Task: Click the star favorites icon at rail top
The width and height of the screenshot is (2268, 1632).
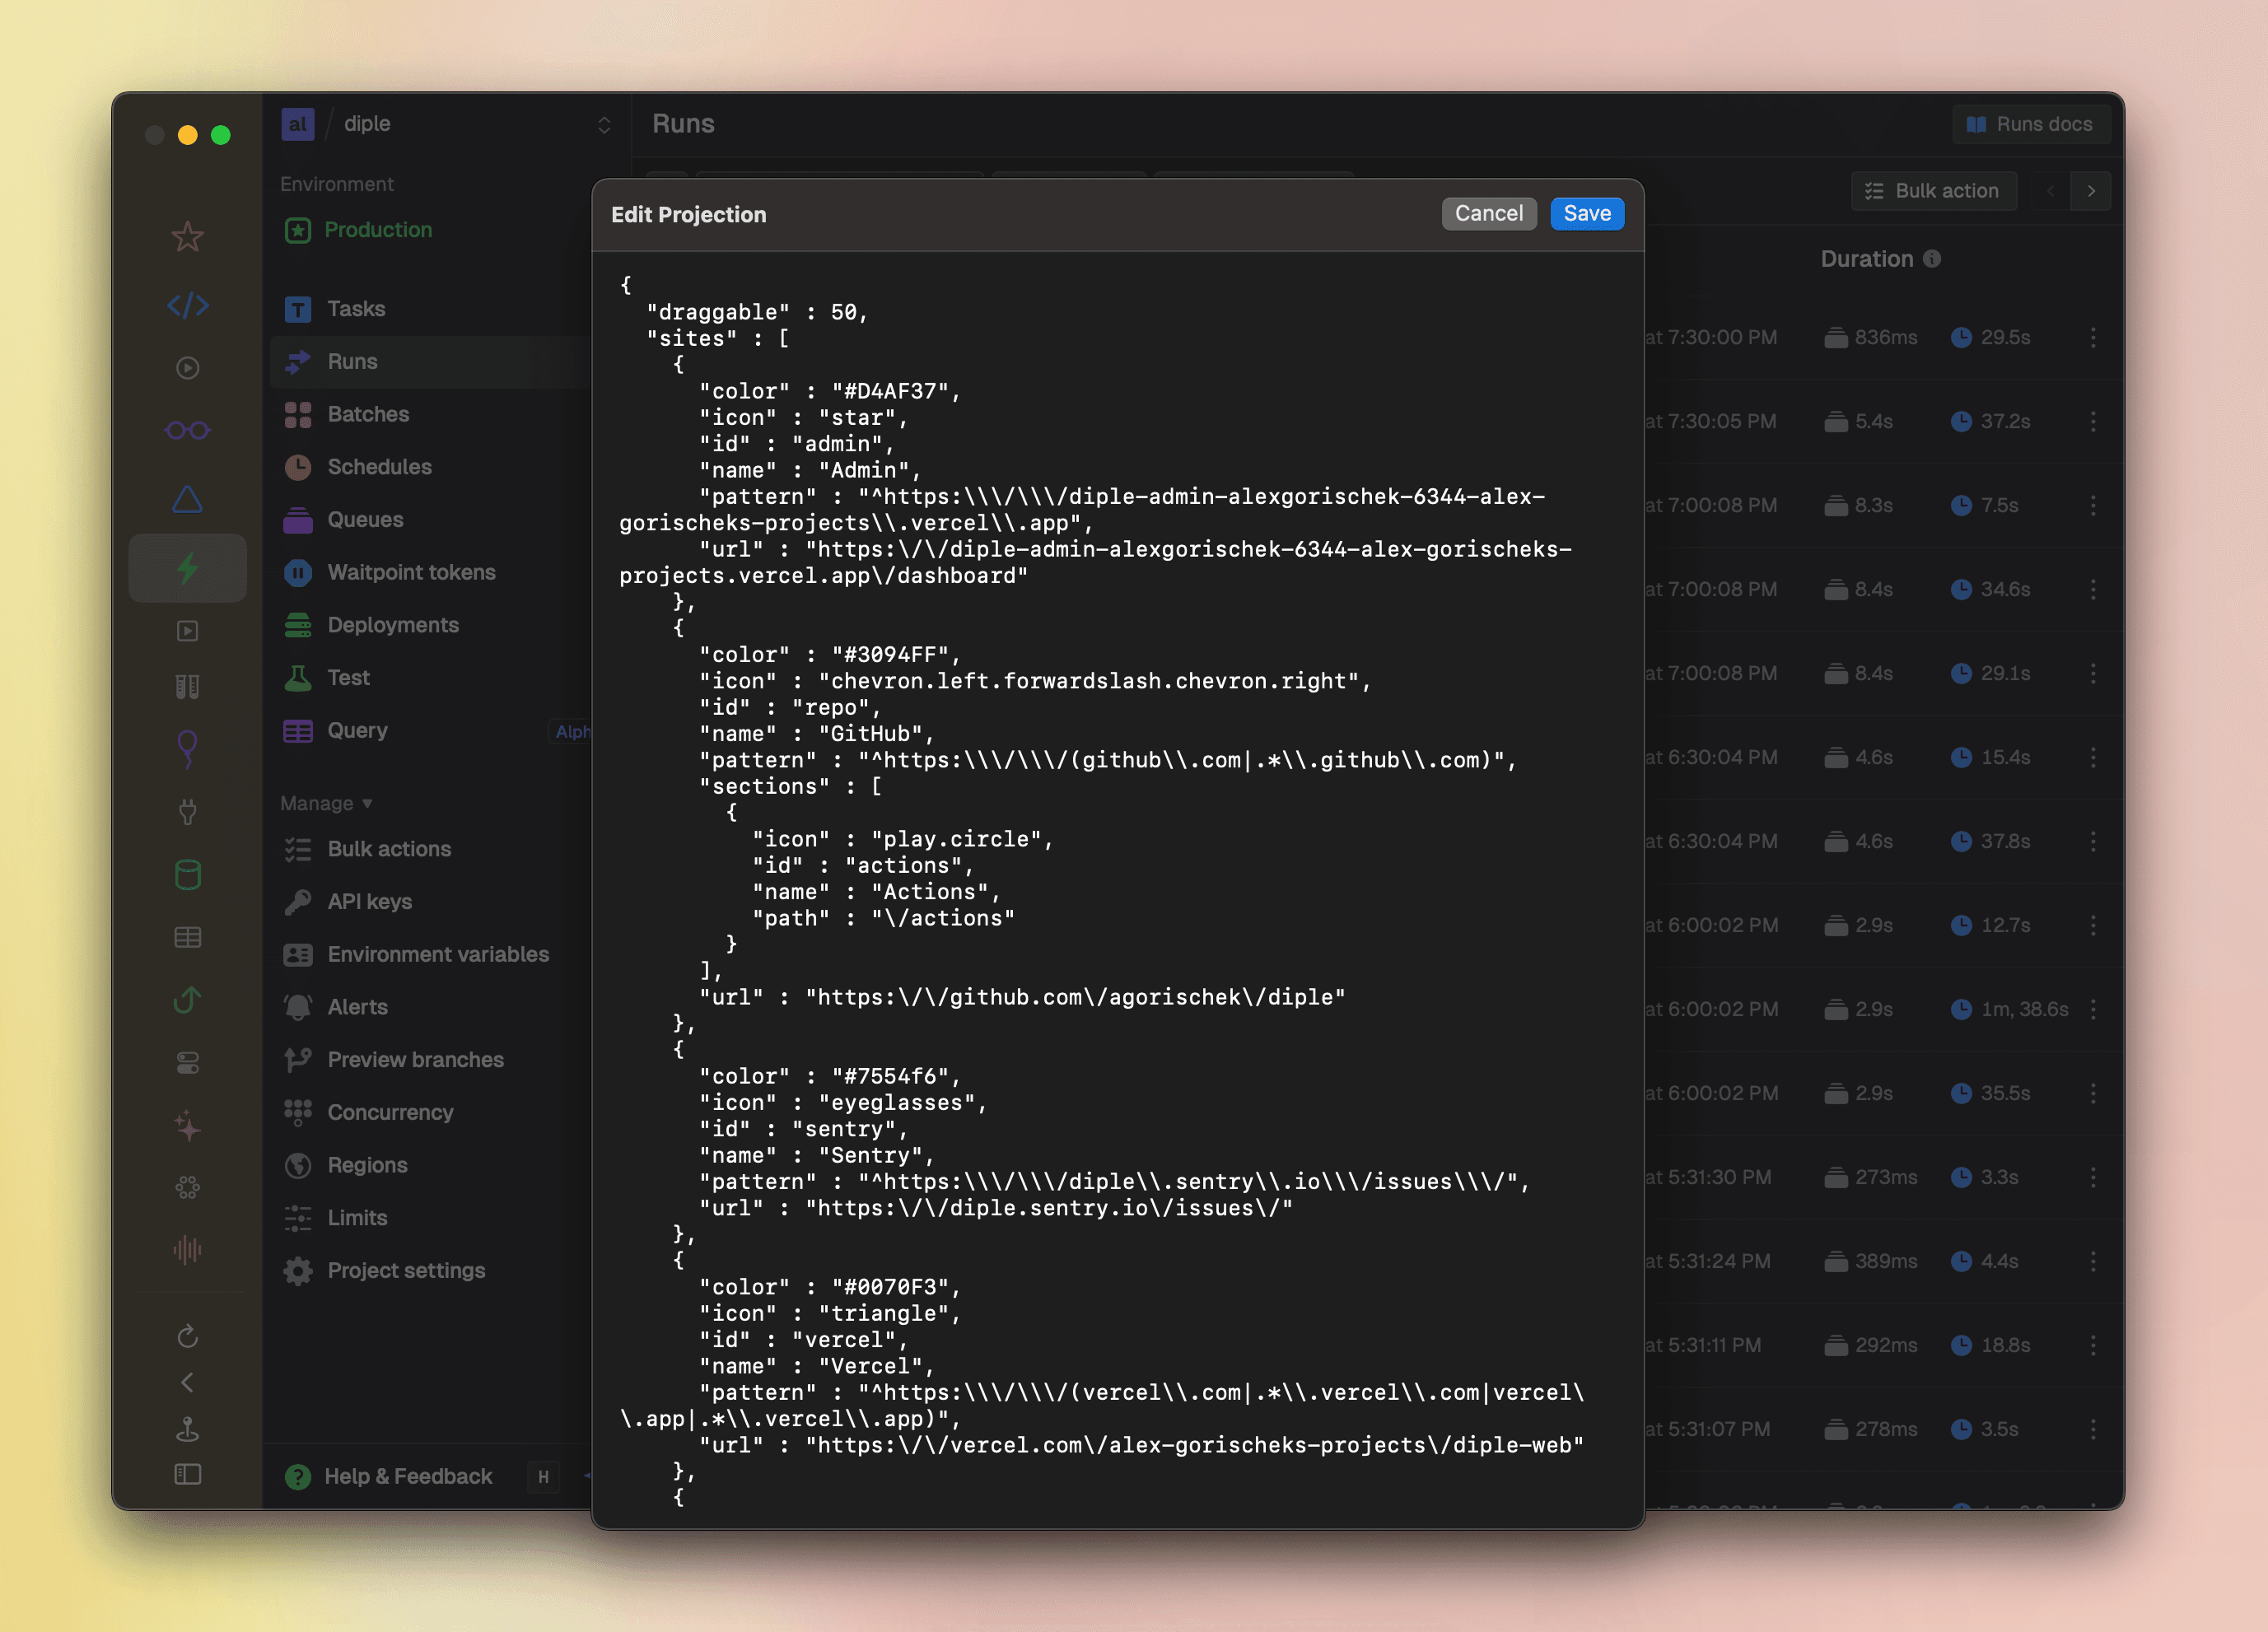Action: pos(188,237)
